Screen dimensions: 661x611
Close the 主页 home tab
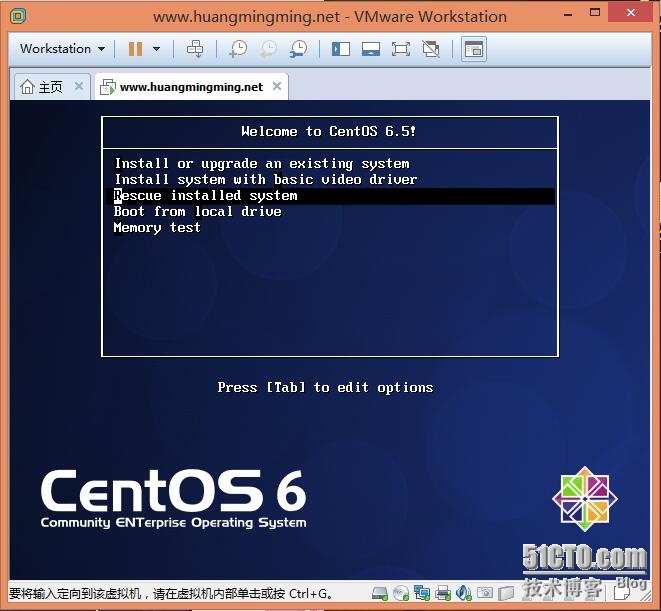(78, 86)
